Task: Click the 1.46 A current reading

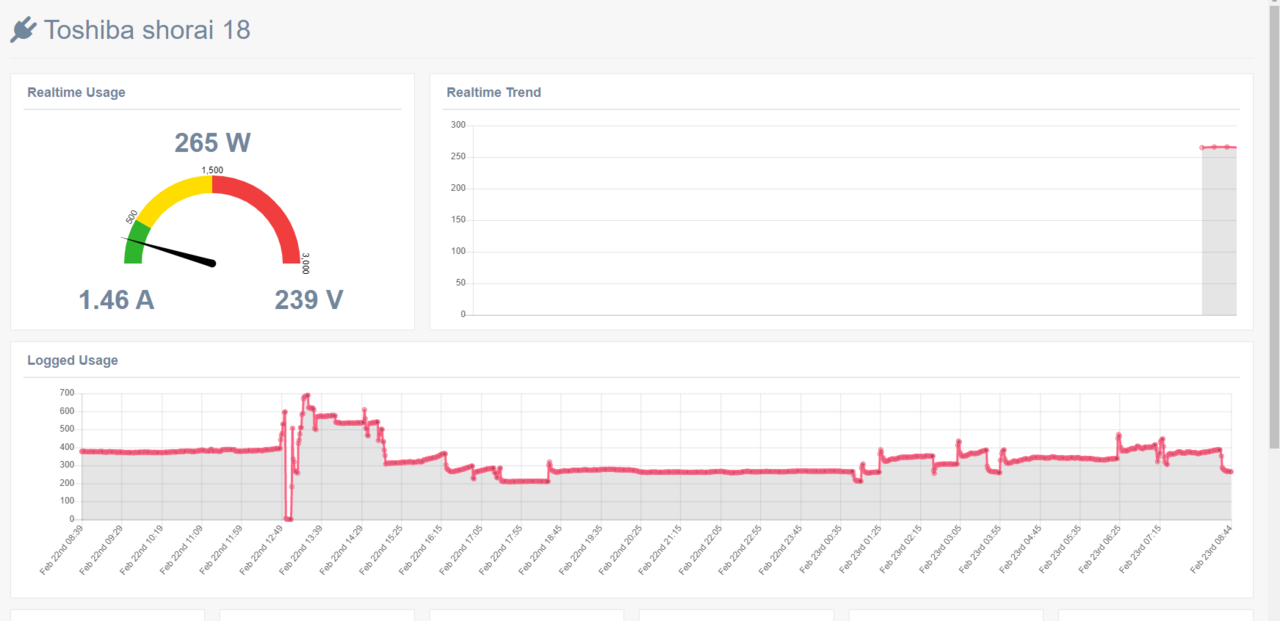Action: [116, 299]
